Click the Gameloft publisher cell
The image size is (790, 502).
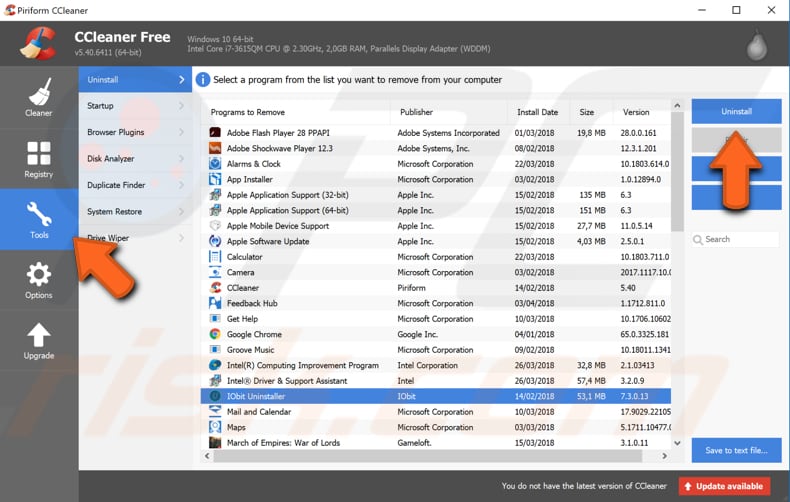(x=414, y=443)
